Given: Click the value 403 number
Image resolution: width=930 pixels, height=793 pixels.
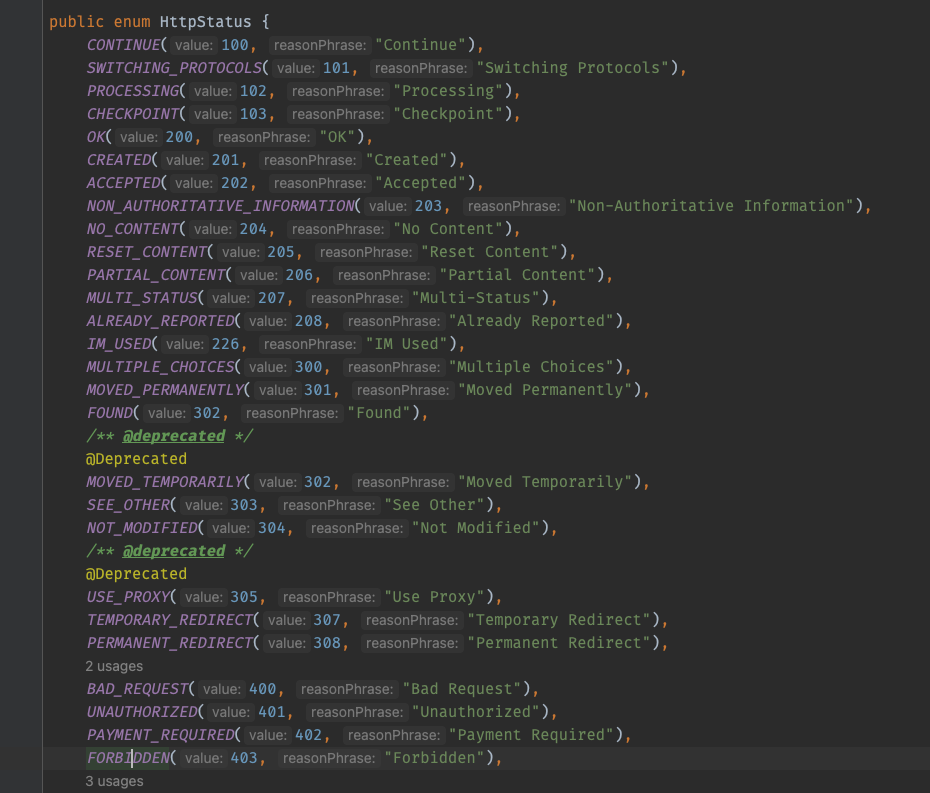Looking at the screenshot, I should 244,758.
